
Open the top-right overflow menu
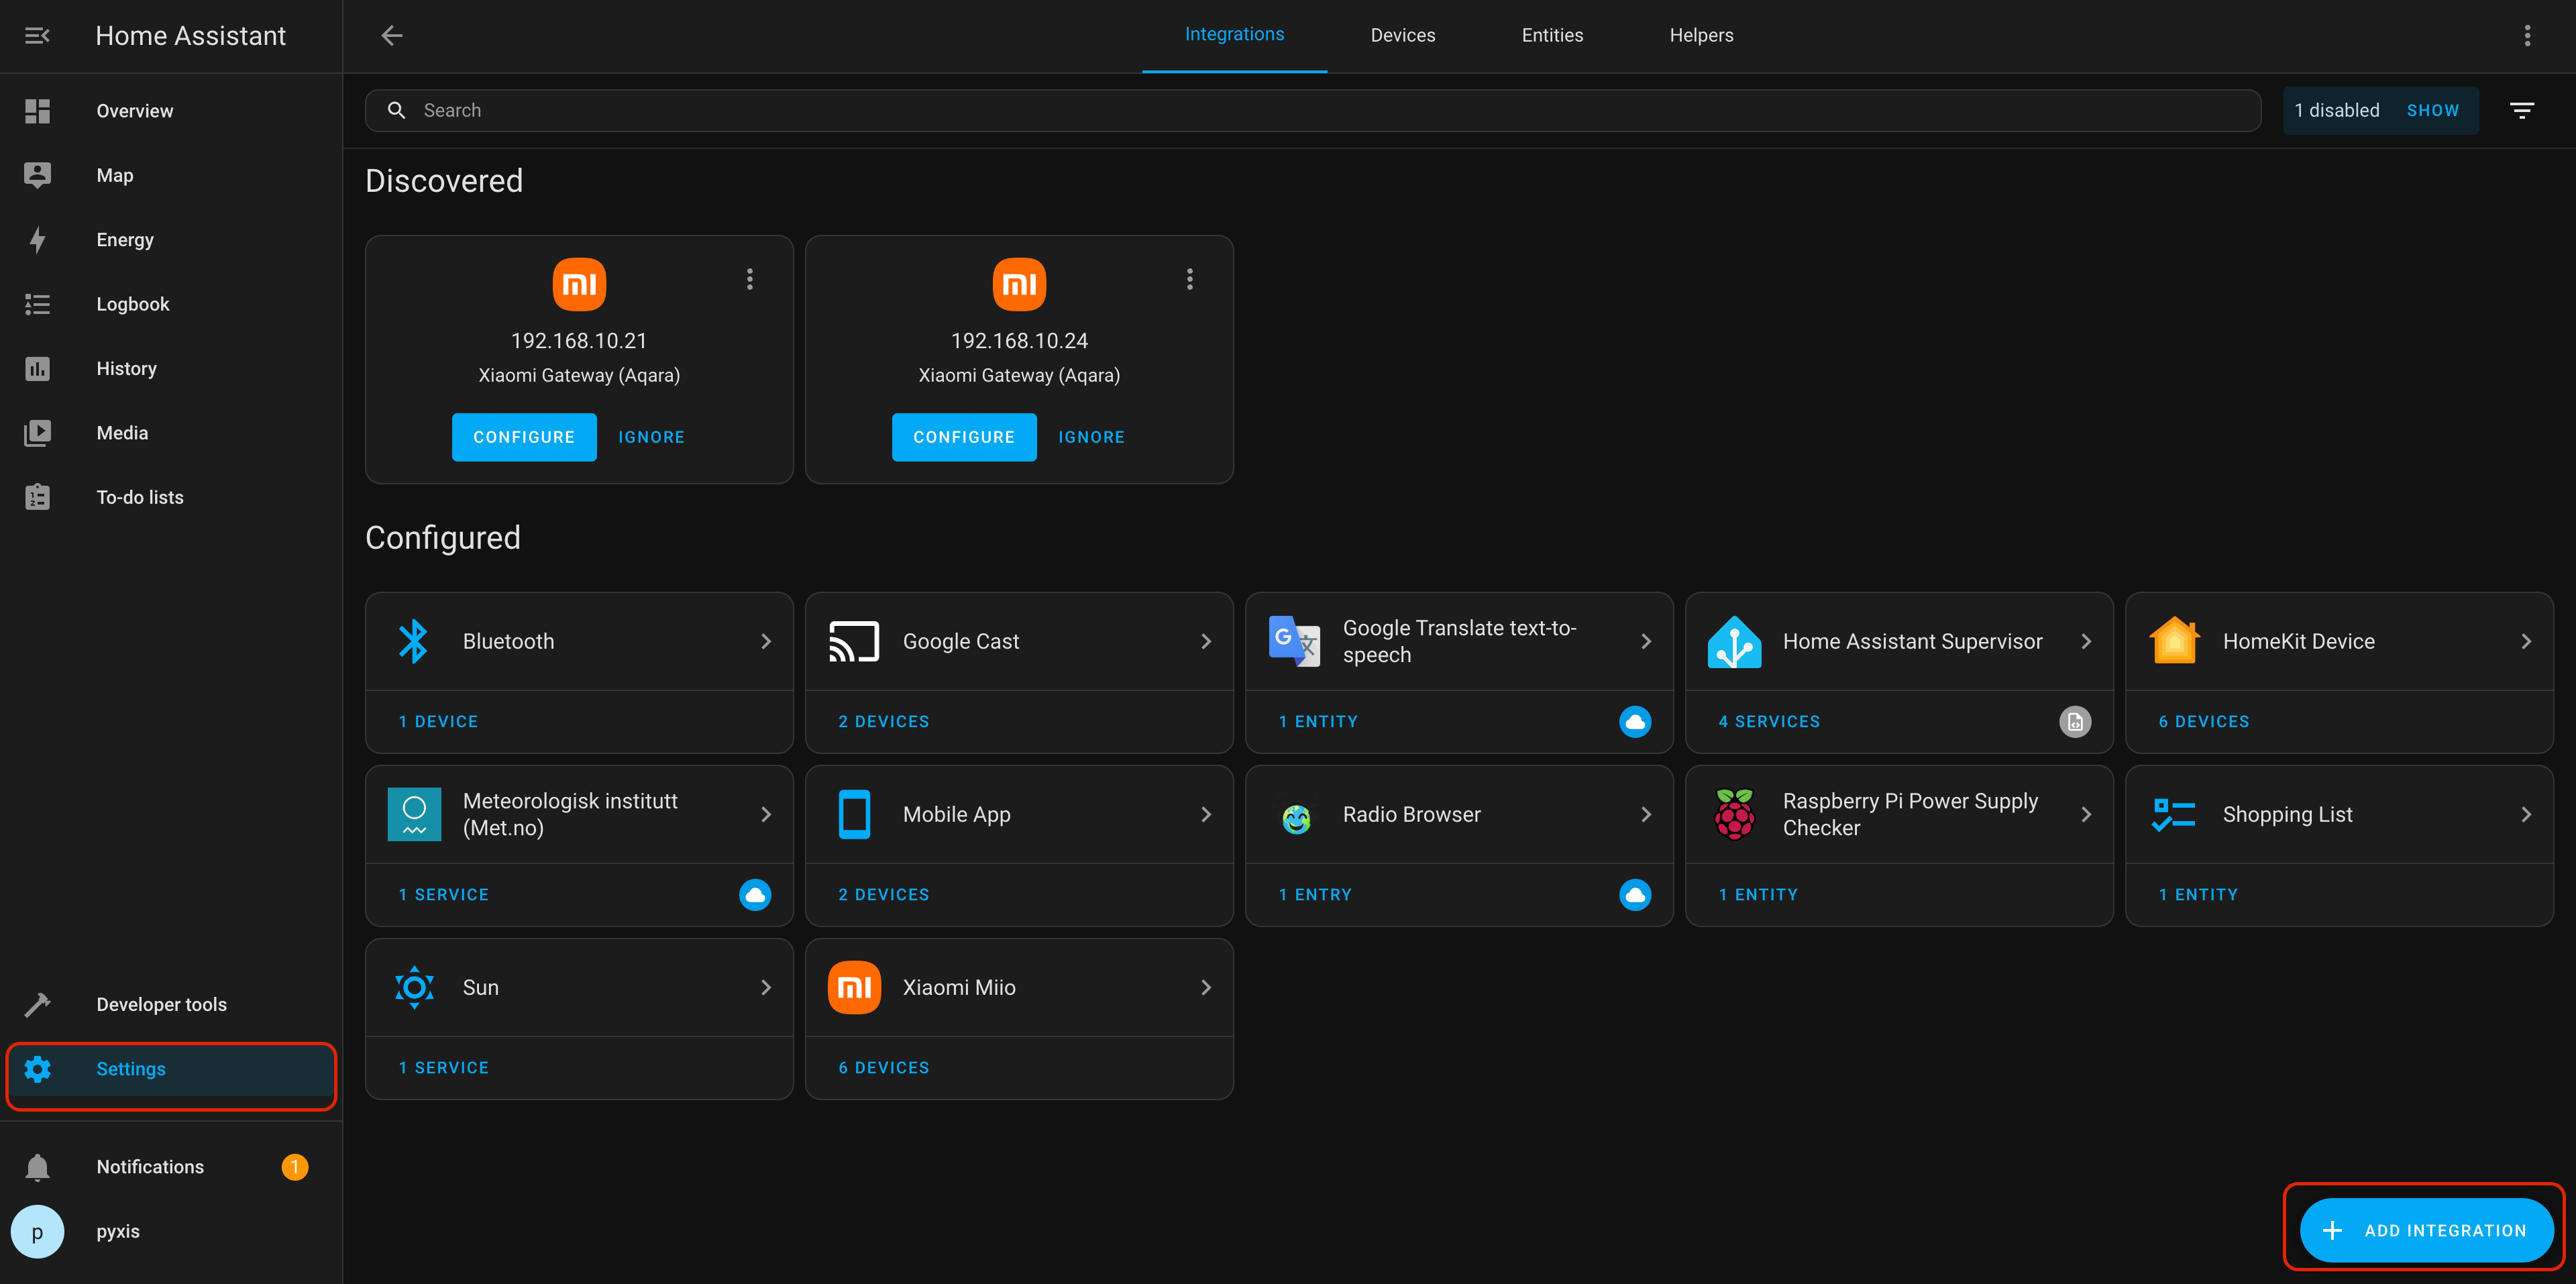(2527, 36)
